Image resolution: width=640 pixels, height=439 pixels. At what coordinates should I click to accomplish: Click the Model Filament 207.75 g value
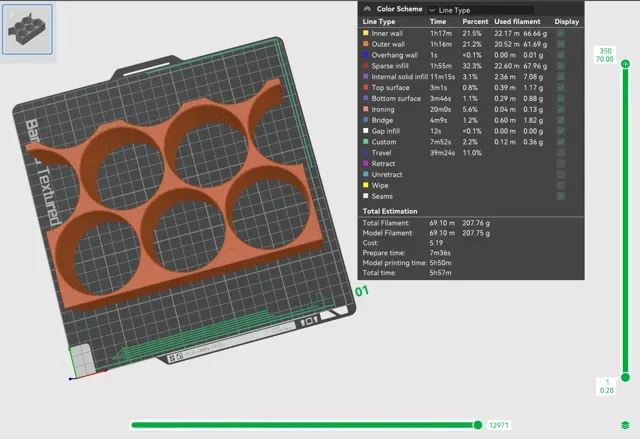(x=476, y=233)
